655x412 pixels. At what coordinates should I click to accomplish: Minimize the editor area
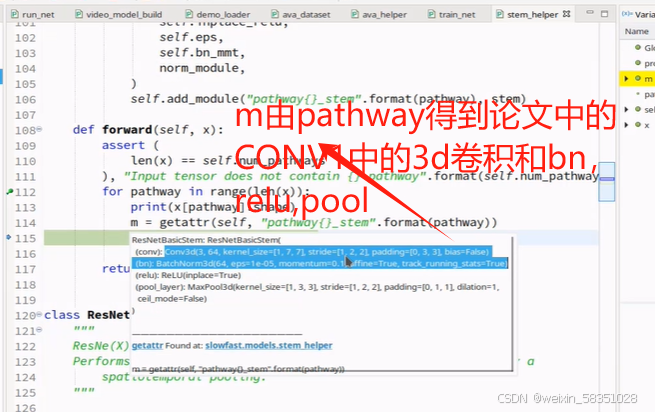click(590, 13)
